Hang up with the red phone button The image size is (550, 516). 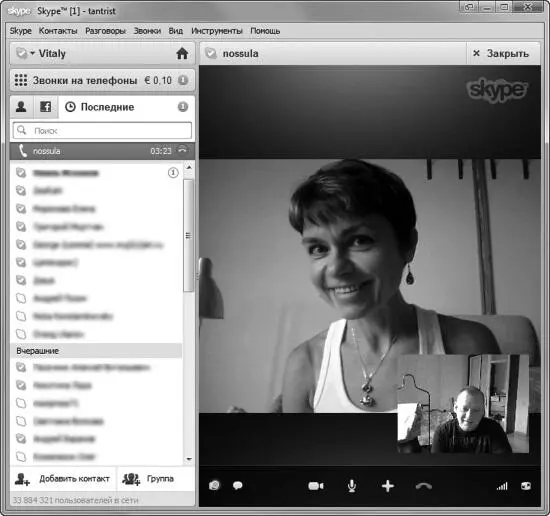424,486
